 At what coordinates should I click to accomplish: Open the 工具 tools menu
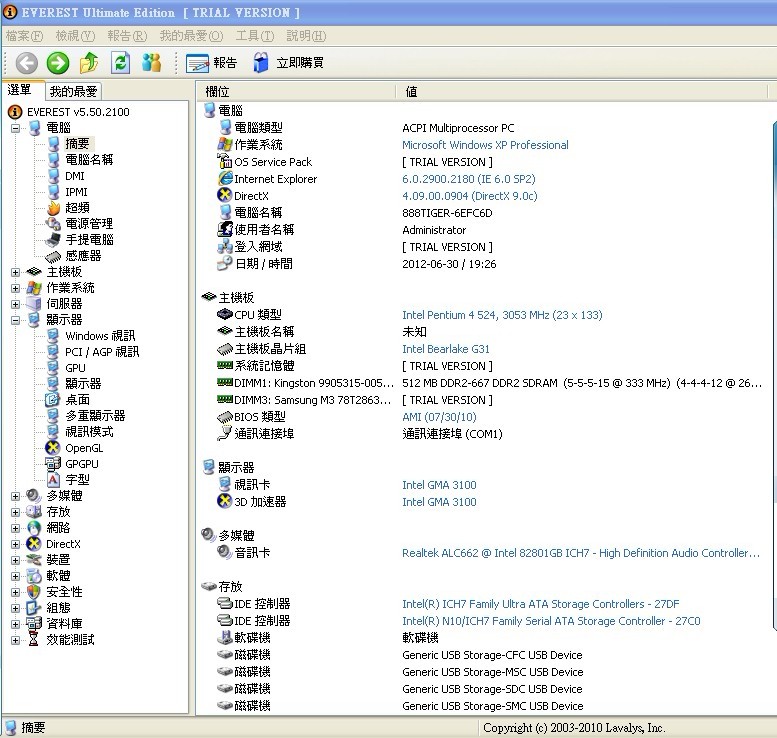pos(254,36)
